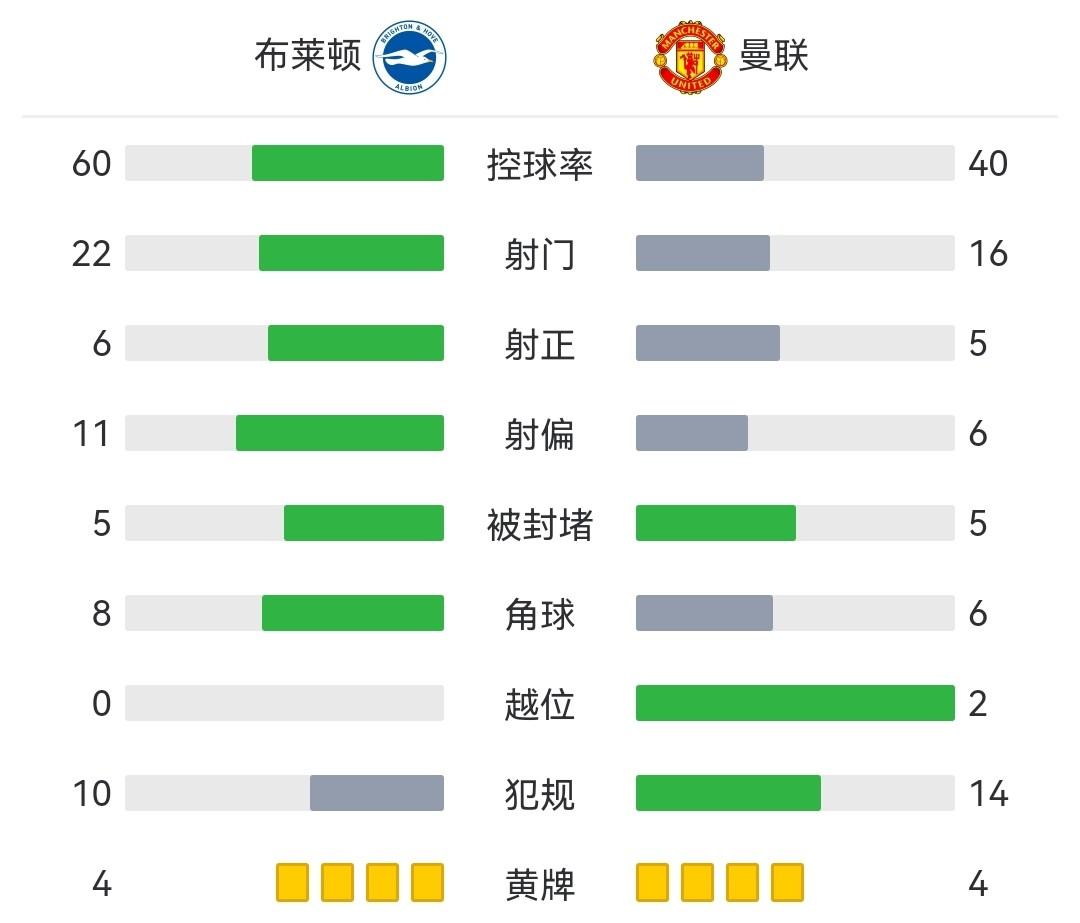Click the 越位 stat label

point(540,704)
